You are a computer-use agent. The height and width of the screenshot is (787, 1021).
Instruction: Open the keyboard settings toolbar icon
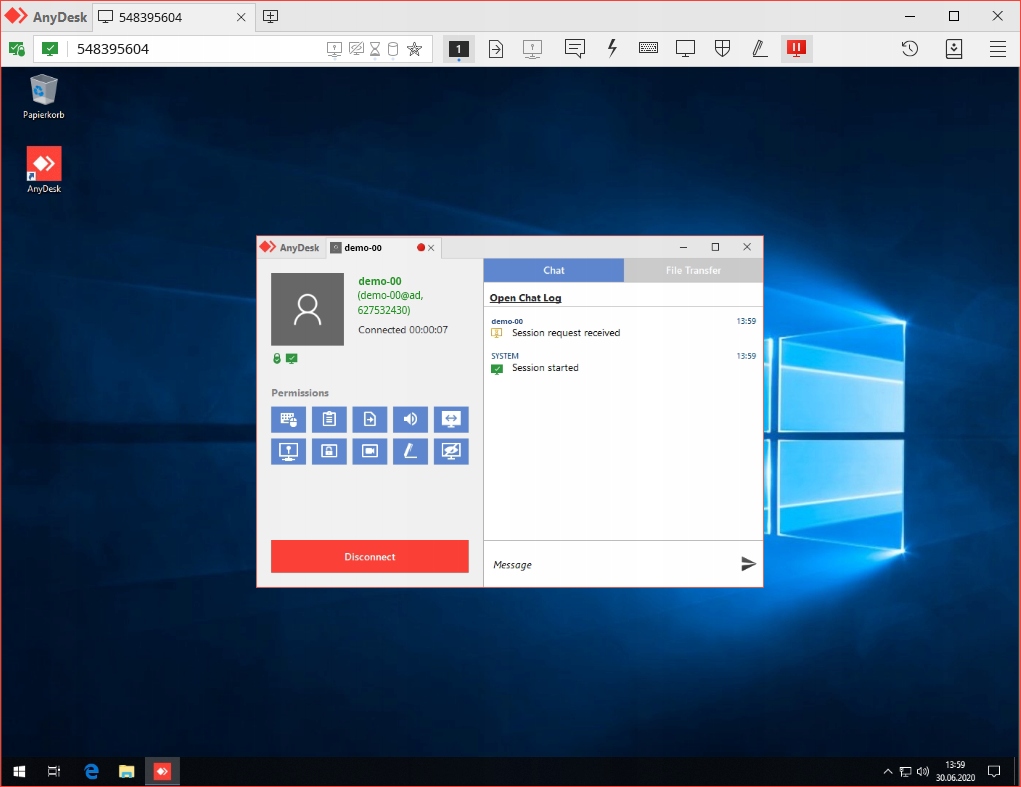648,48
